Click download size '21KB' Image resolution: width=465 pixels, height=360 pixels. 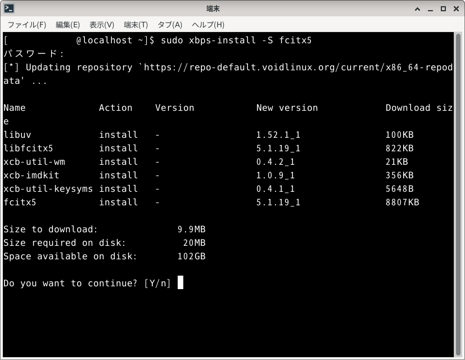(x=397, y=162)
